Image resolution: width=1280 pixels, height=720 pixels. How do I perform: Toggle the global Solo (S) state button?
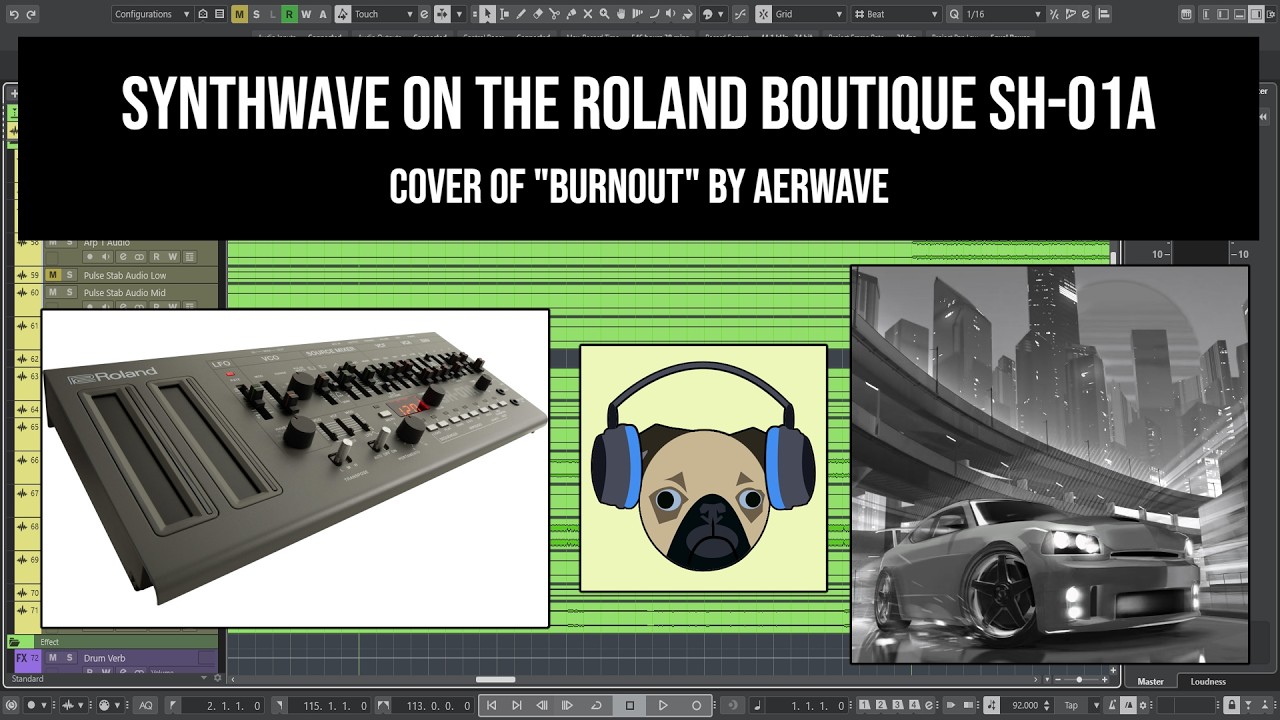(256, 14)
